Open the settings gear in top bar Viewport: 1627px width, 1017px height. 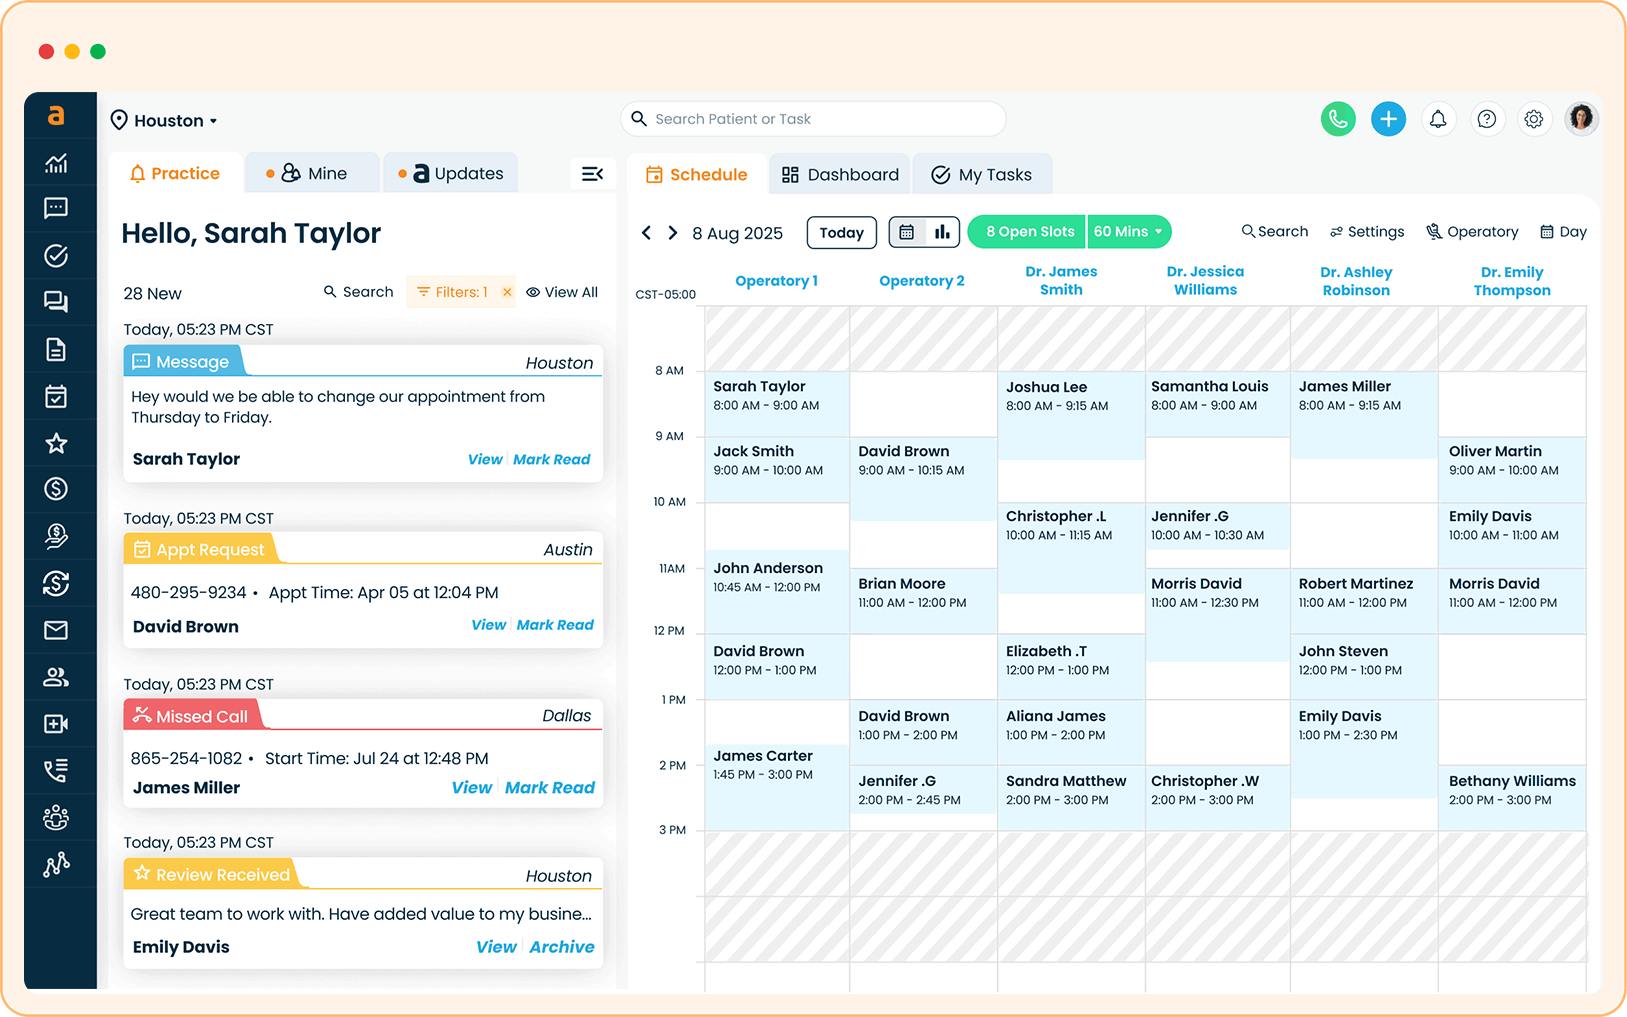pos(1534,119)
